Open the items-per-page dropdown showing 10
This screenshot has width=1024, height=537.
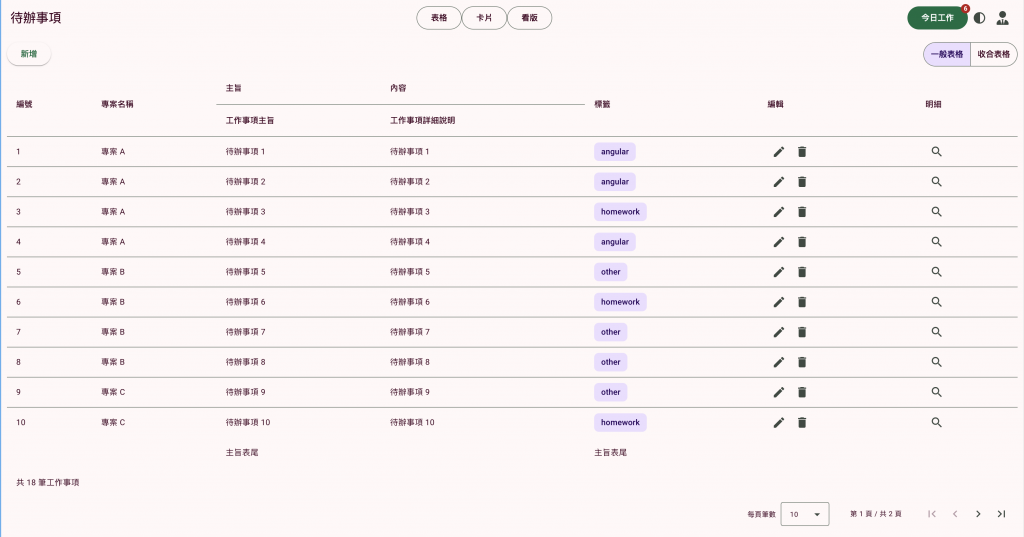coord(805,514)
